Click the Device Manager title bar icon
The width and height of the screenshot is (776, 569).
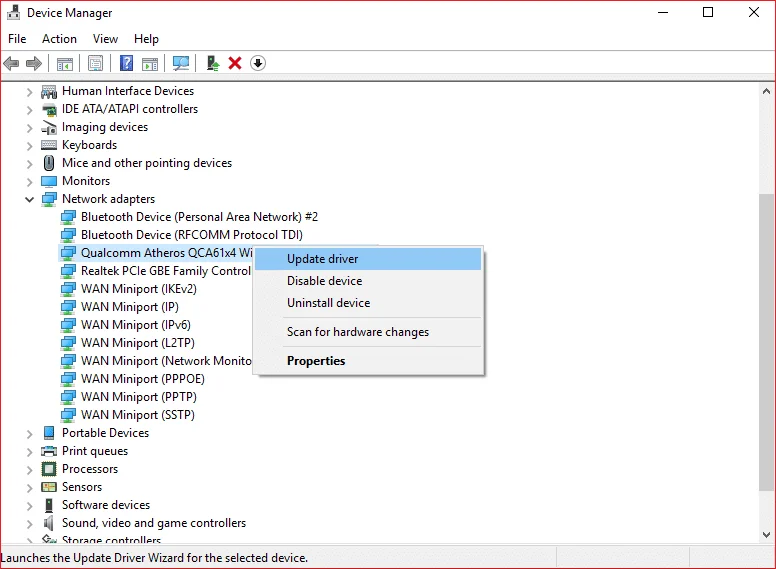click(13, 12)
